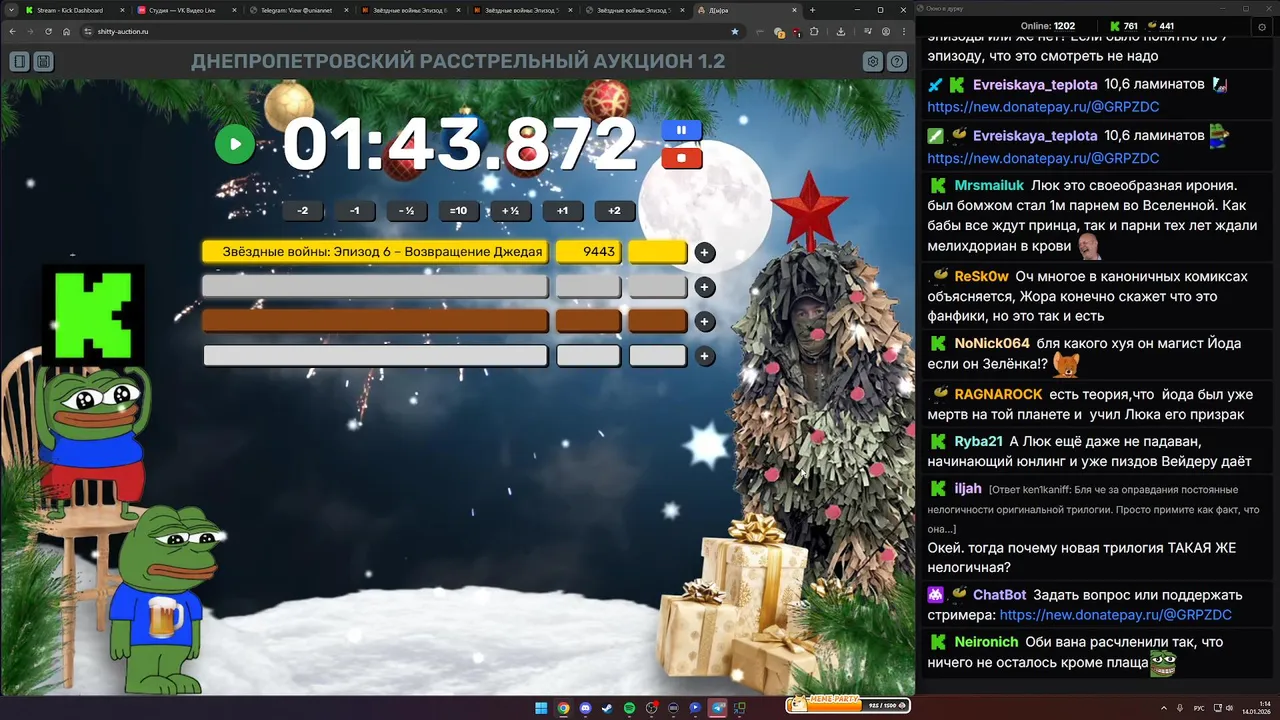
Task: Open Chrome three-dot menu
Action: click(904, 31)
